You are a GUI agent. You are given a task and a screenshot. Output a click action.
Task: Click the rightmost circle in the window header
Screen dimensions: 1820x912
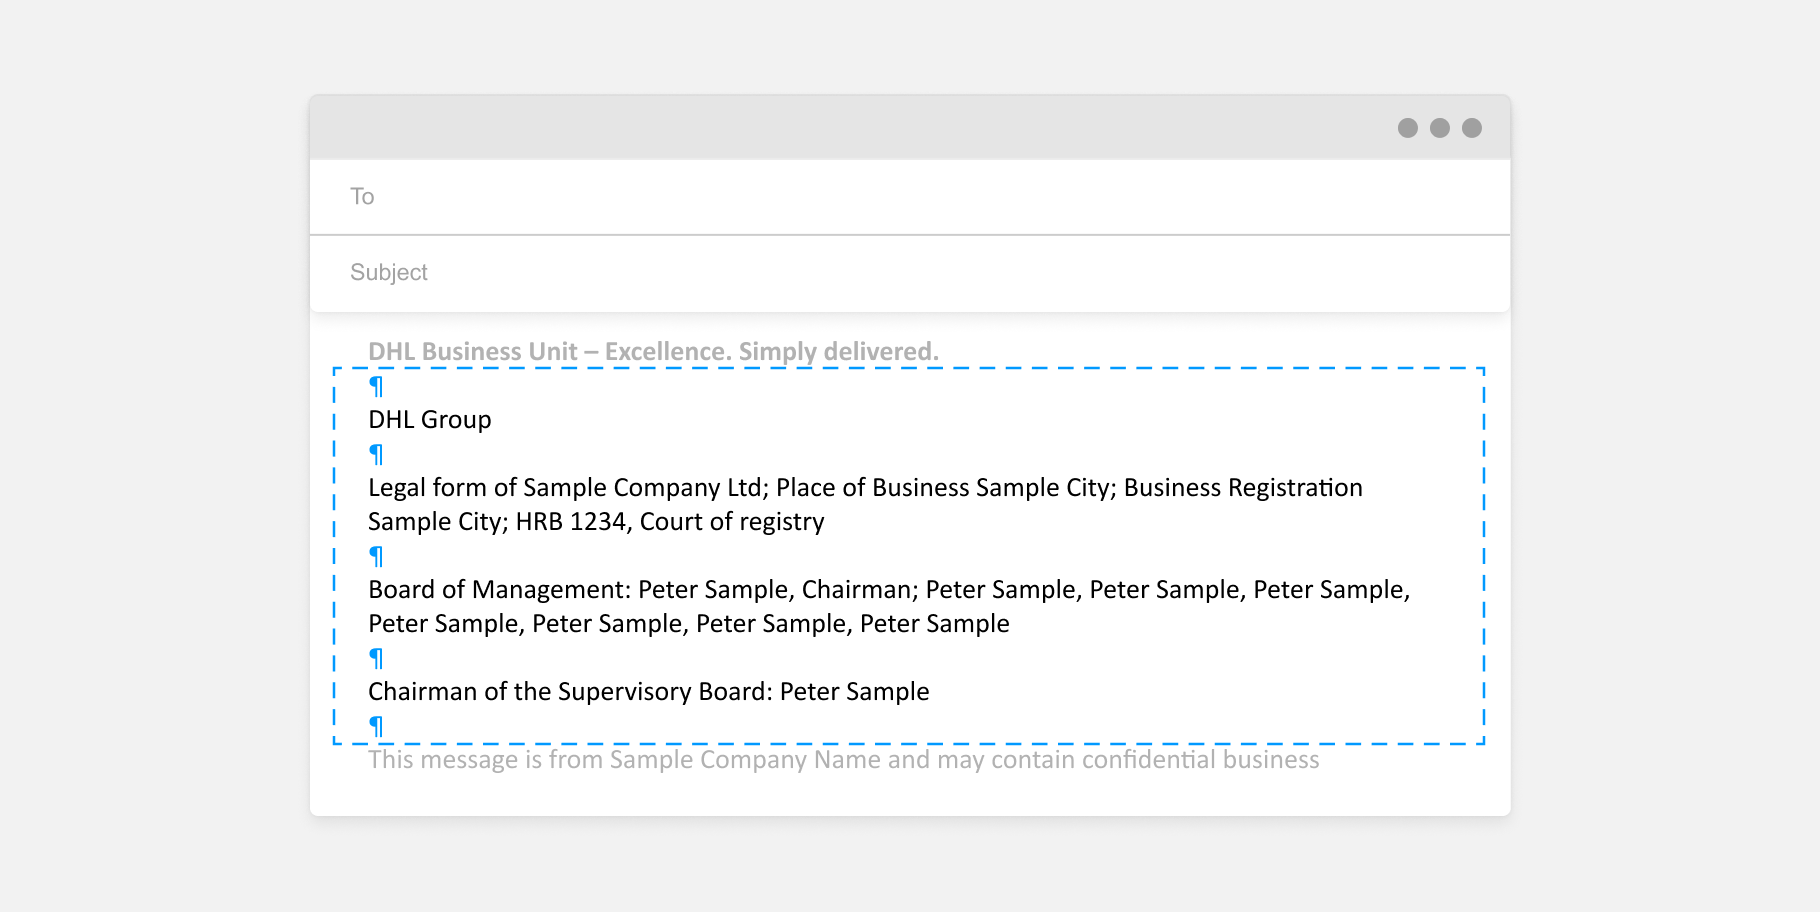point(1472,128)
